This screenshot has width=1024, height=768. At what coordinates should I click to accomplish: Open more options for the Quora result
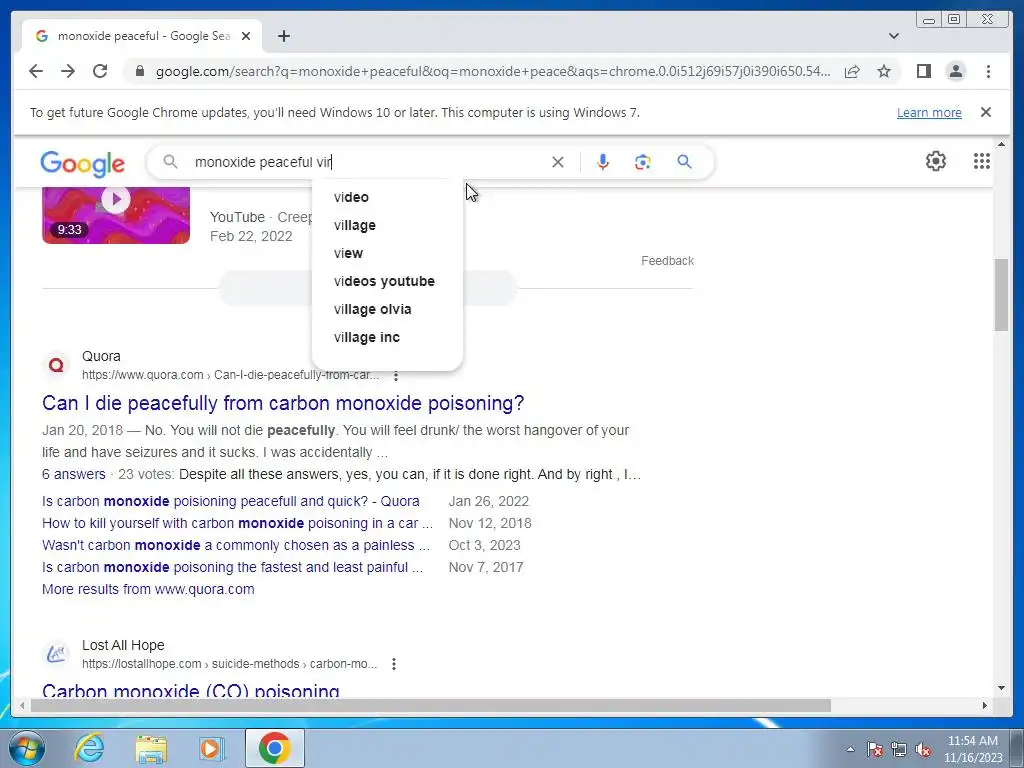click(396, 376)
